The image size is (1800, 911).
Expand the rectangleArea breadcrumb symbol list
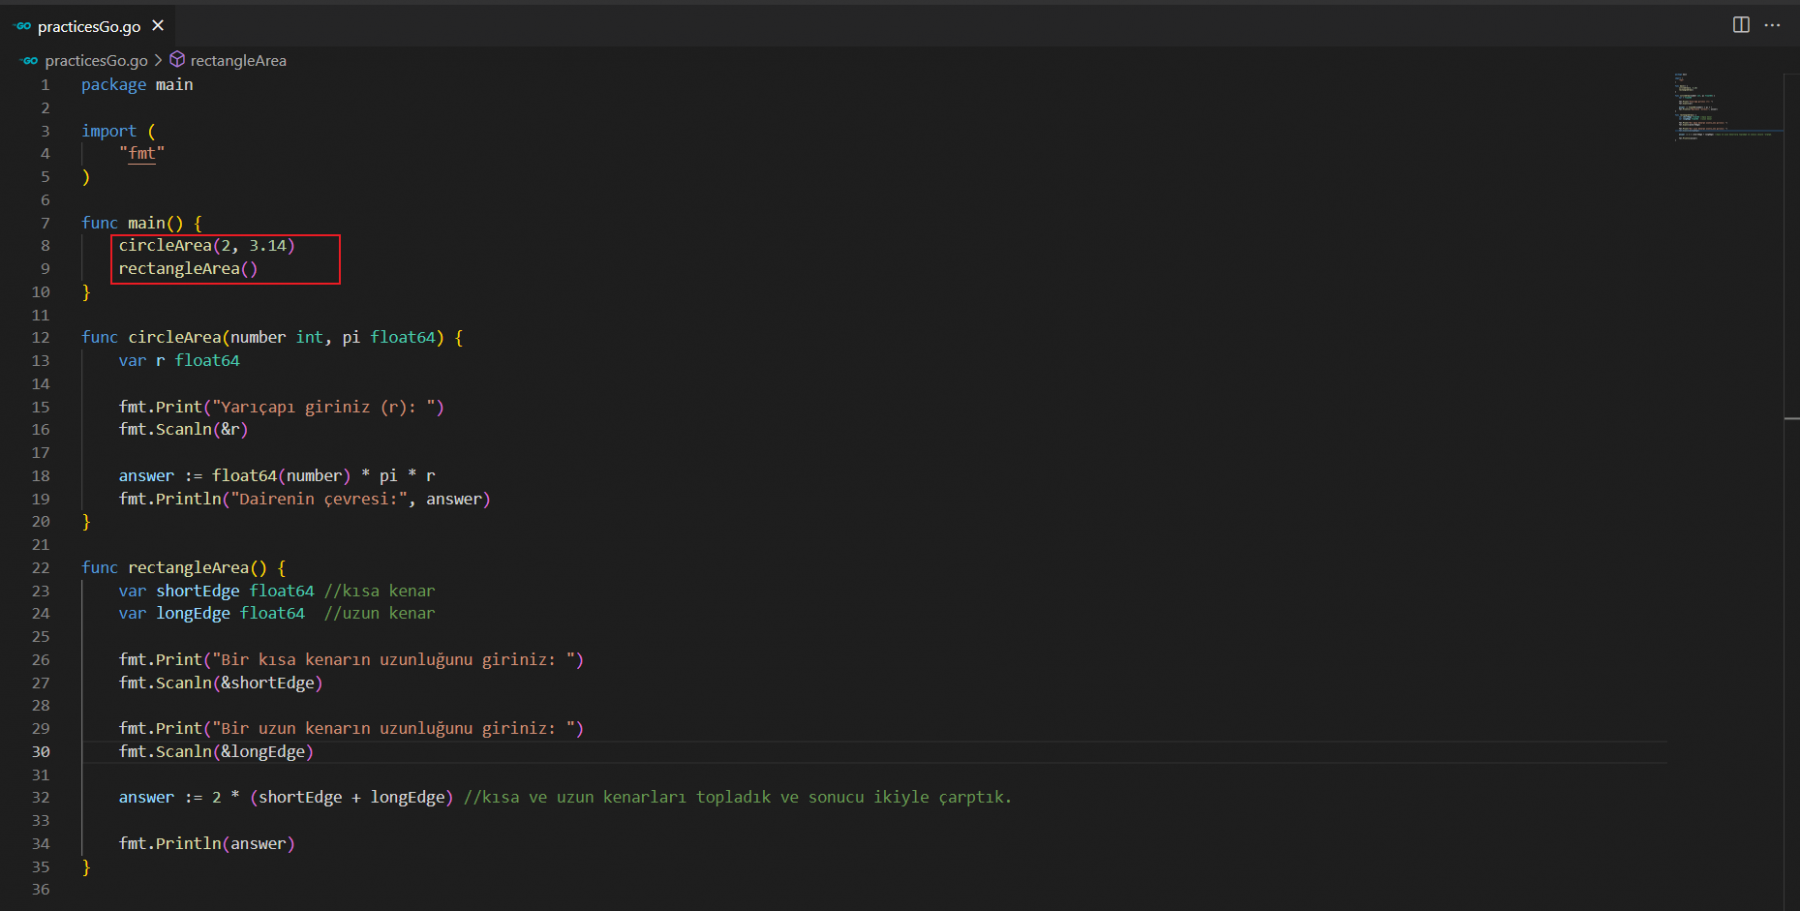click(x=238, y=61)
